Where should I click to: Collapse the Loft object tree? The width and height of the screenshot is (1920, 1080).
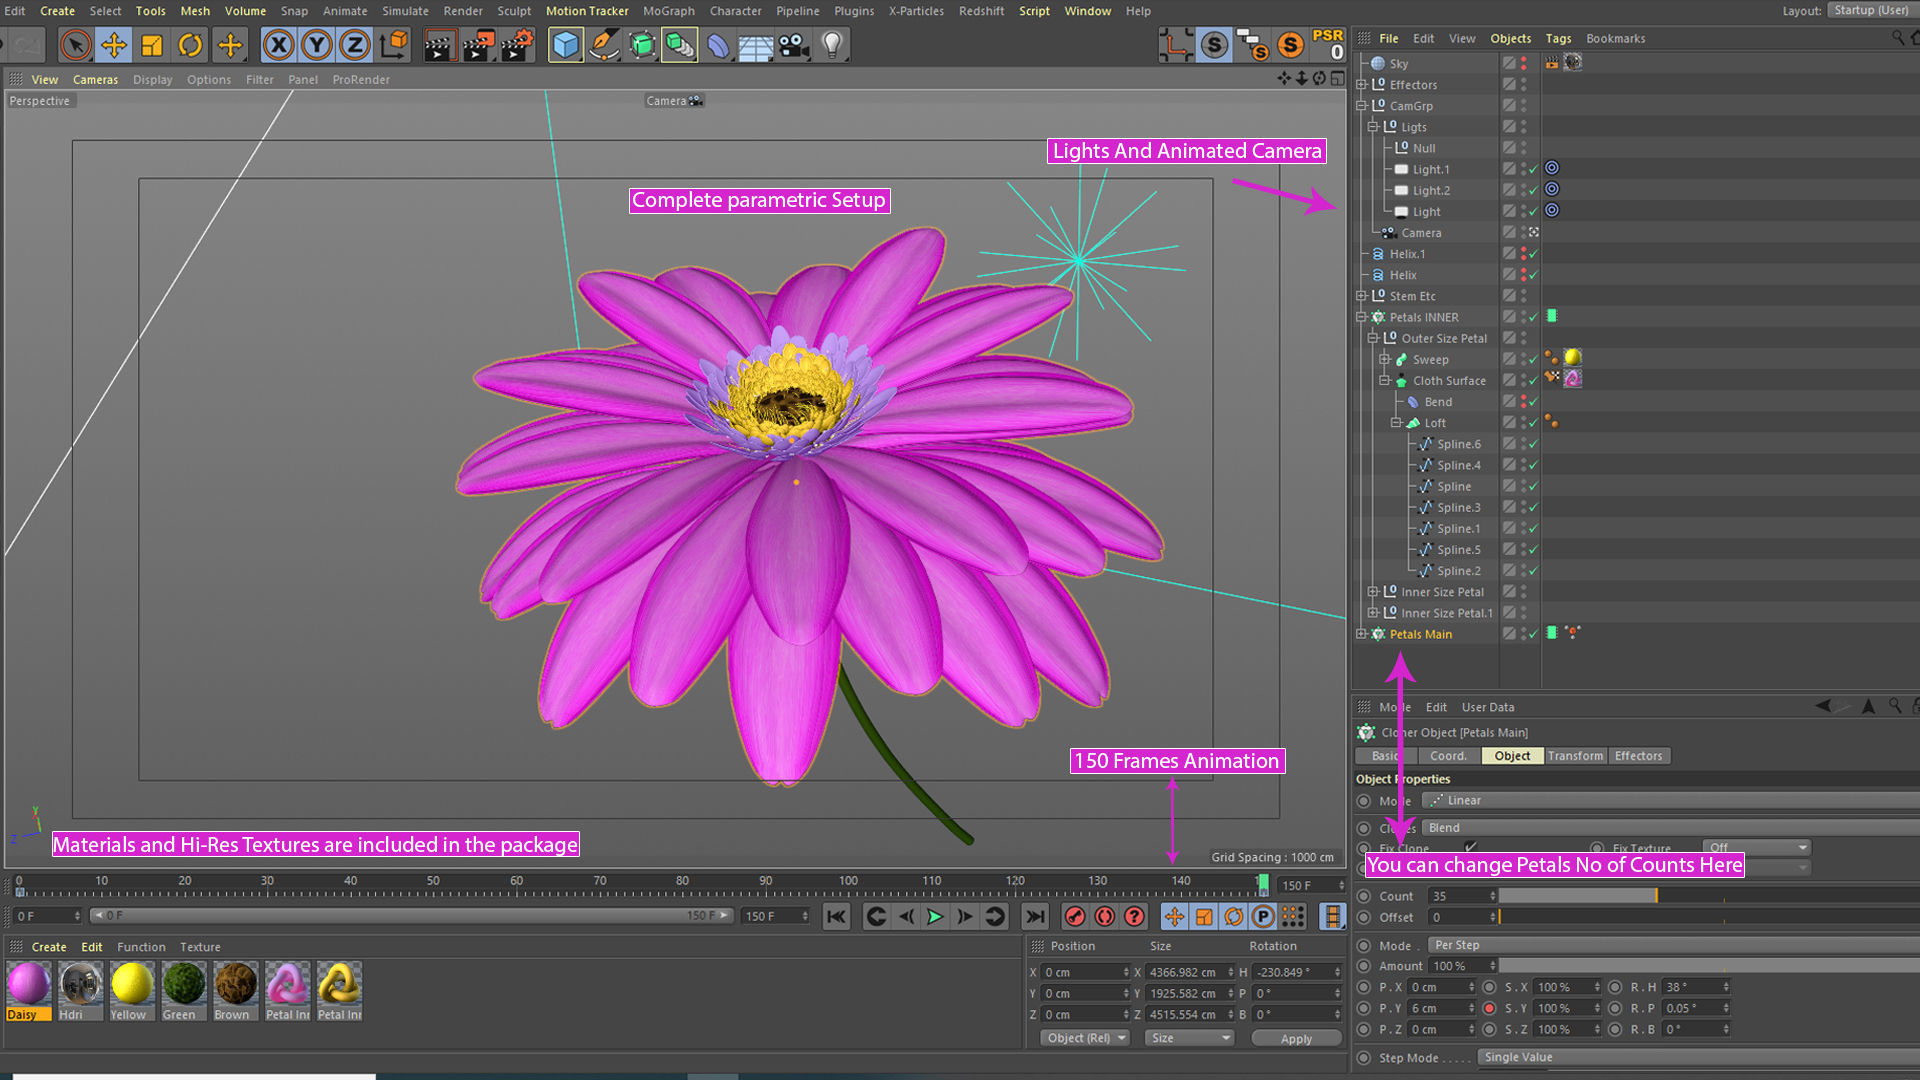(1396, 423)
